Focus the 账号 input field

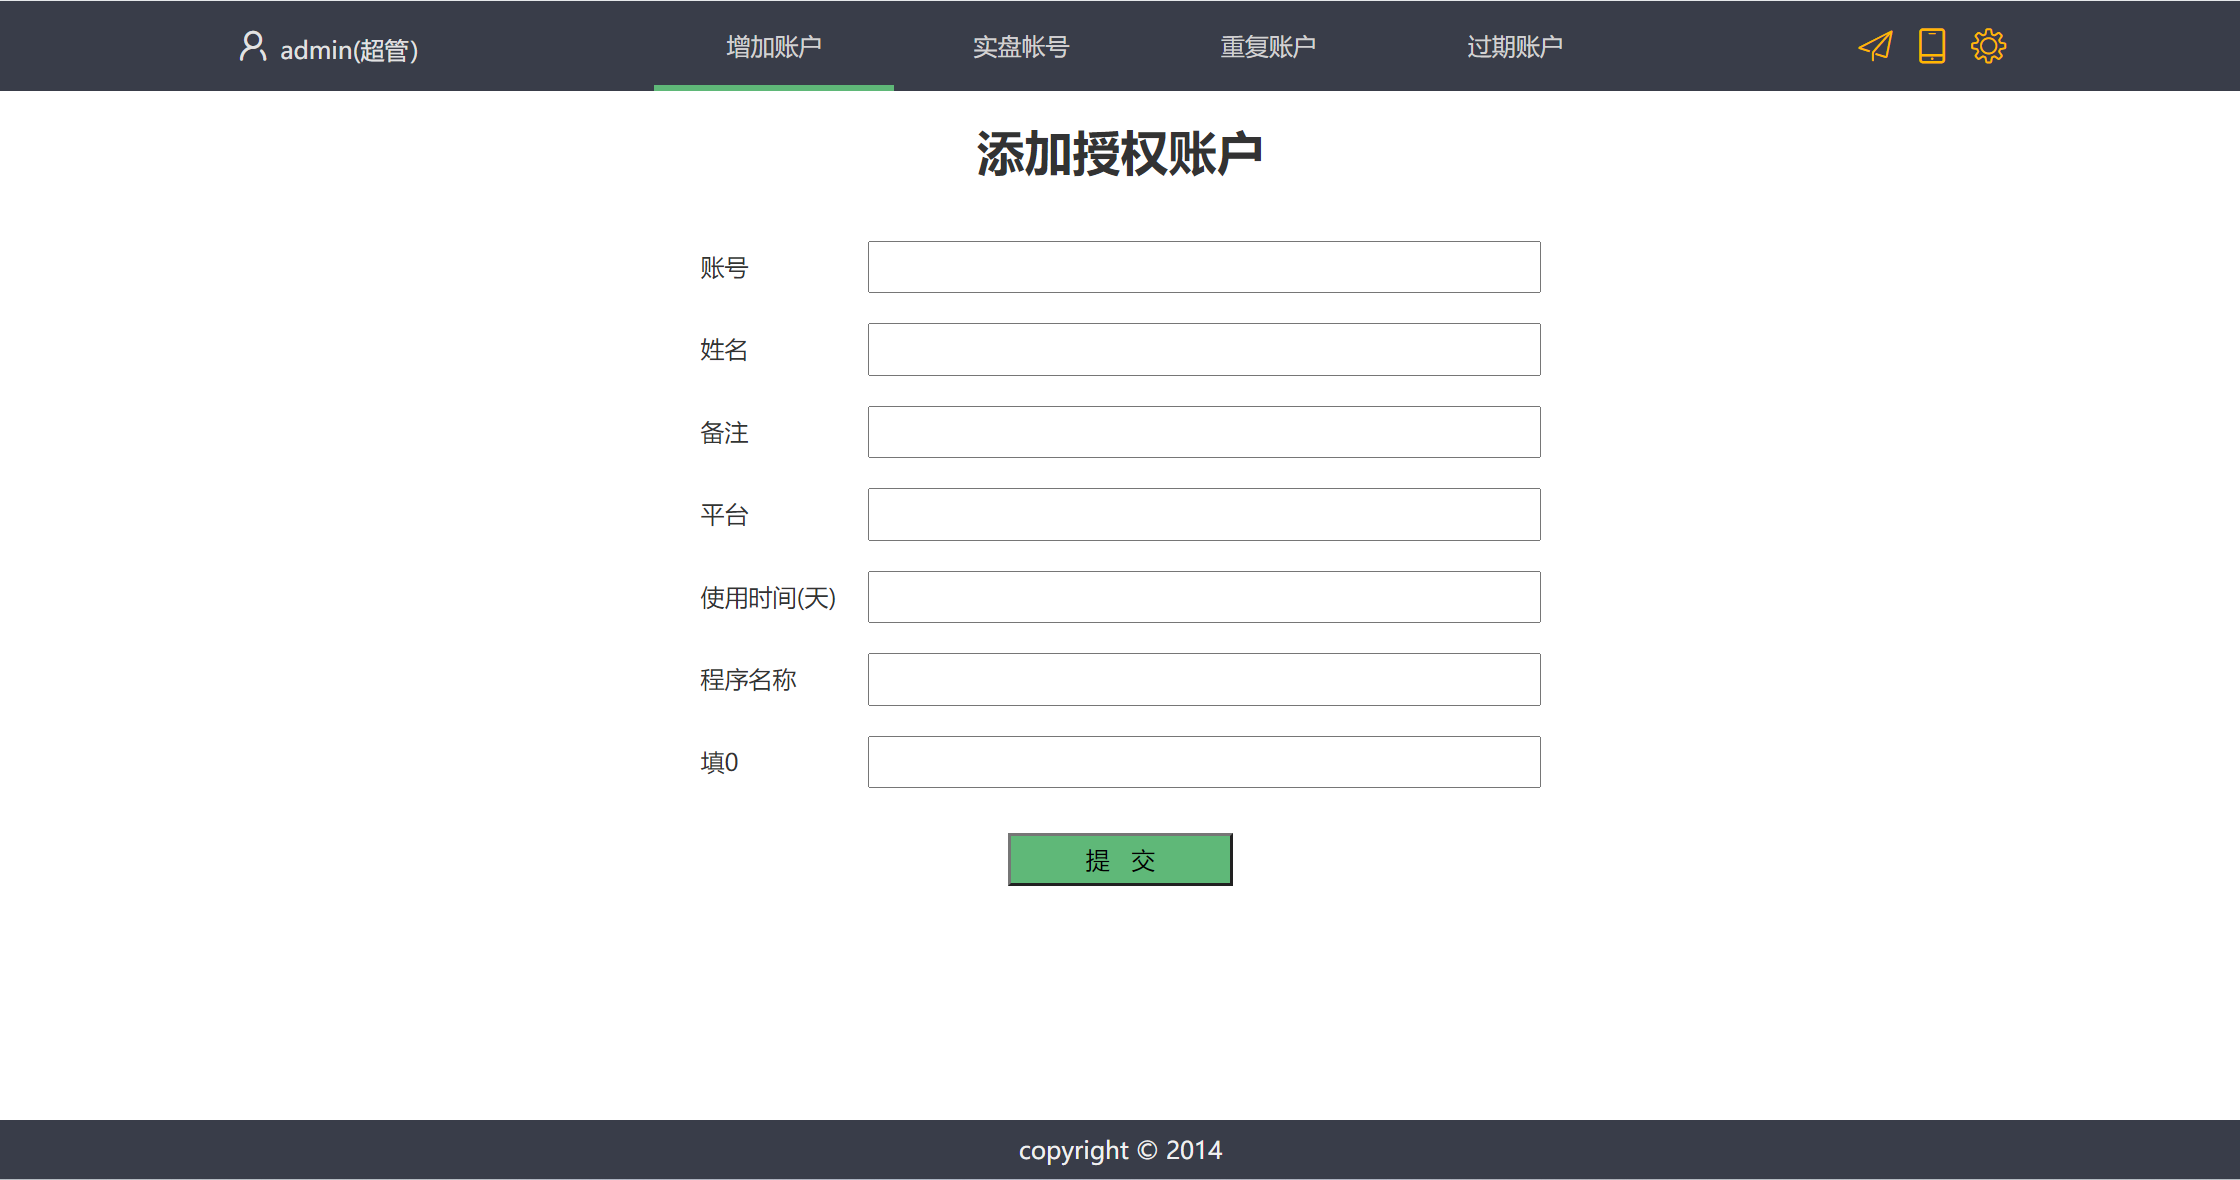click(1204, 267)
